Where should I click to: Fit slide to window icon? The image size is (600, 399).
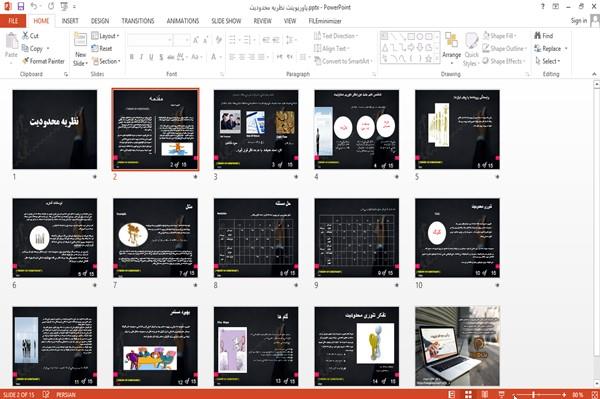click(x=595, y=394)
